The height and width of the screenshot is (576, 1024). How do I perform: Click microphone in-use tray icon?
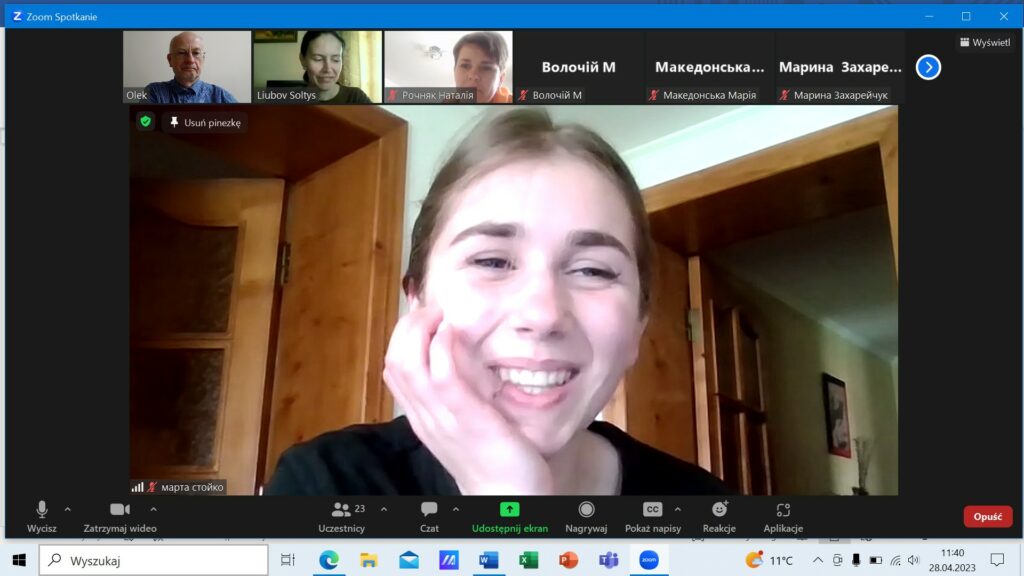[x=856, y=560]
